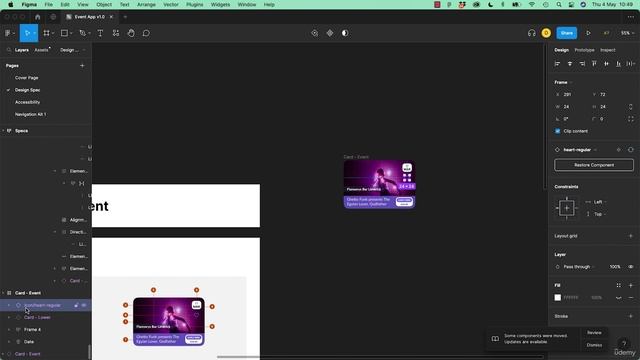640x360 pixels.
Task: Expand the Card - Lower layer
Action: (x=9, y=318)
